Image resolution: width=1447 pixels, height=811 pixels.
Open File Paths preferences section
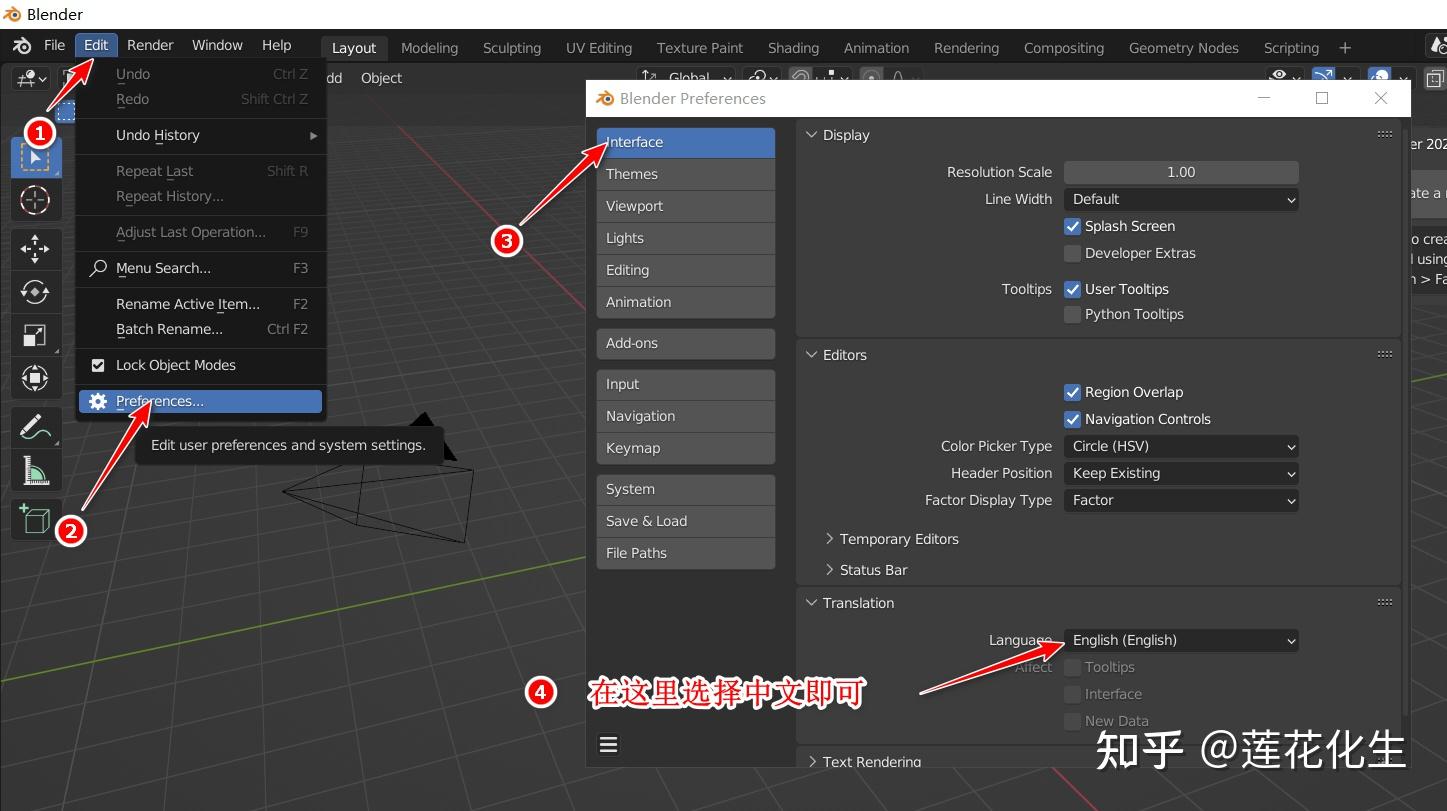coord(686,553)
